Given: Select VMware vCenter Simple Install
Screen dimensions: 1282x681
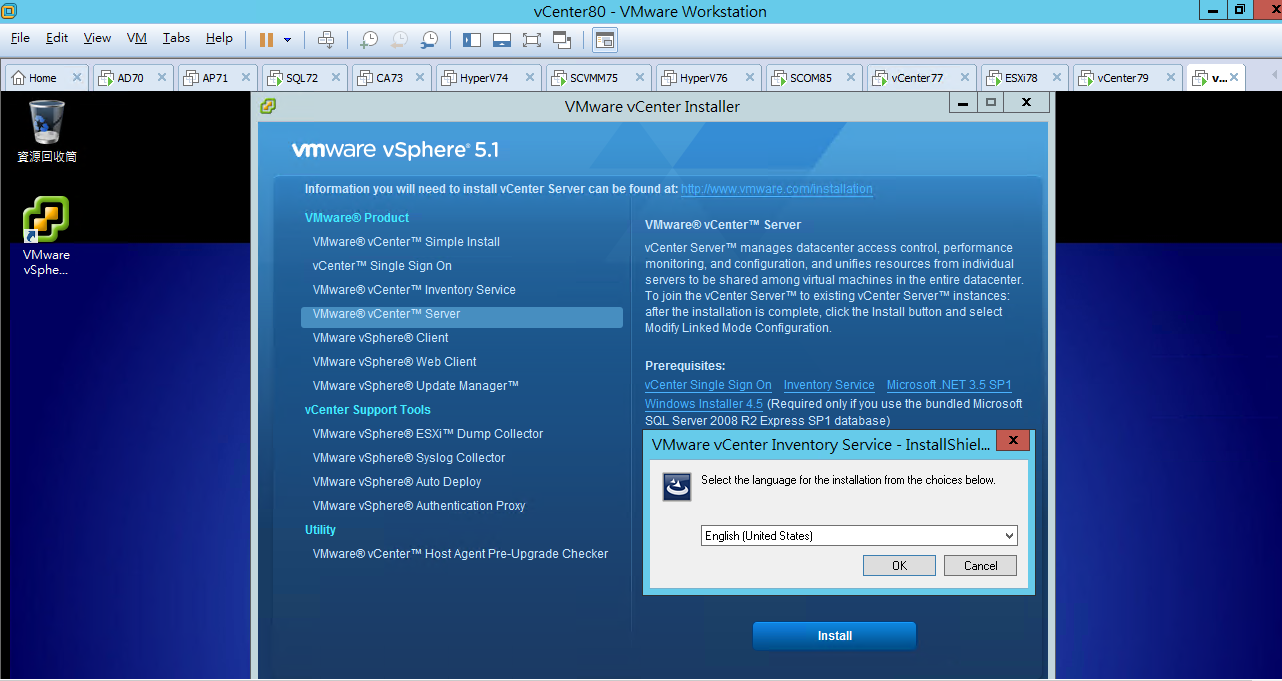Looking at the screenshot, I should coord(406,242).
